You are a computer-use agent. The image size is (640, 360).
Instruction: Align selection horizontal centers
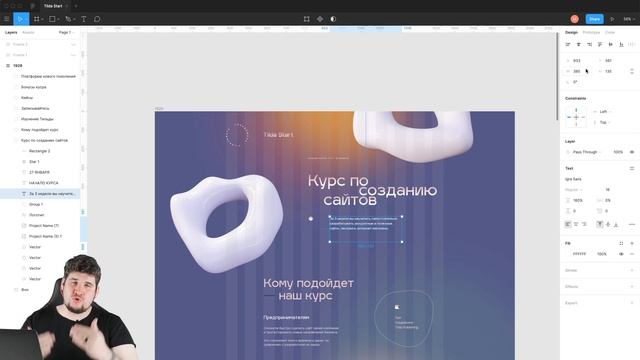tap(578, 44)
